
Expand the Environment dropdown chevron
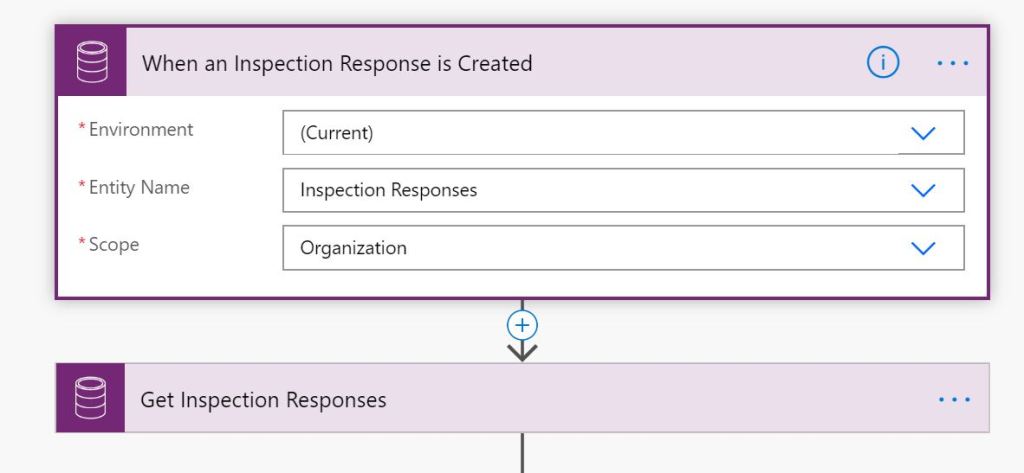(x=924, y=133)
